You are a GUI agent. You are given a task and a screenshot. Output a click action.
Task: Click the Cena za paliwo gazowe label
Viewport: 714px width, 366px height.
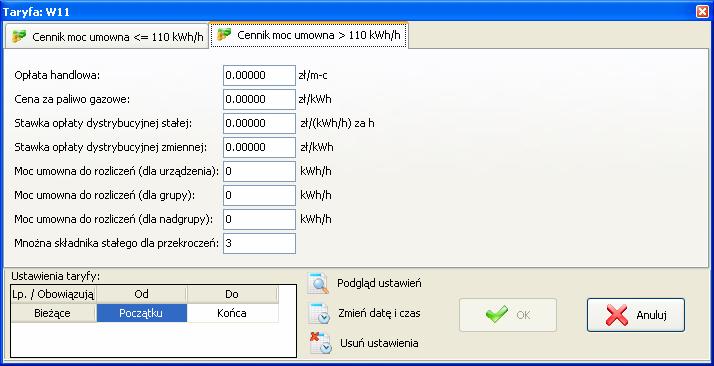click(72, 100)
